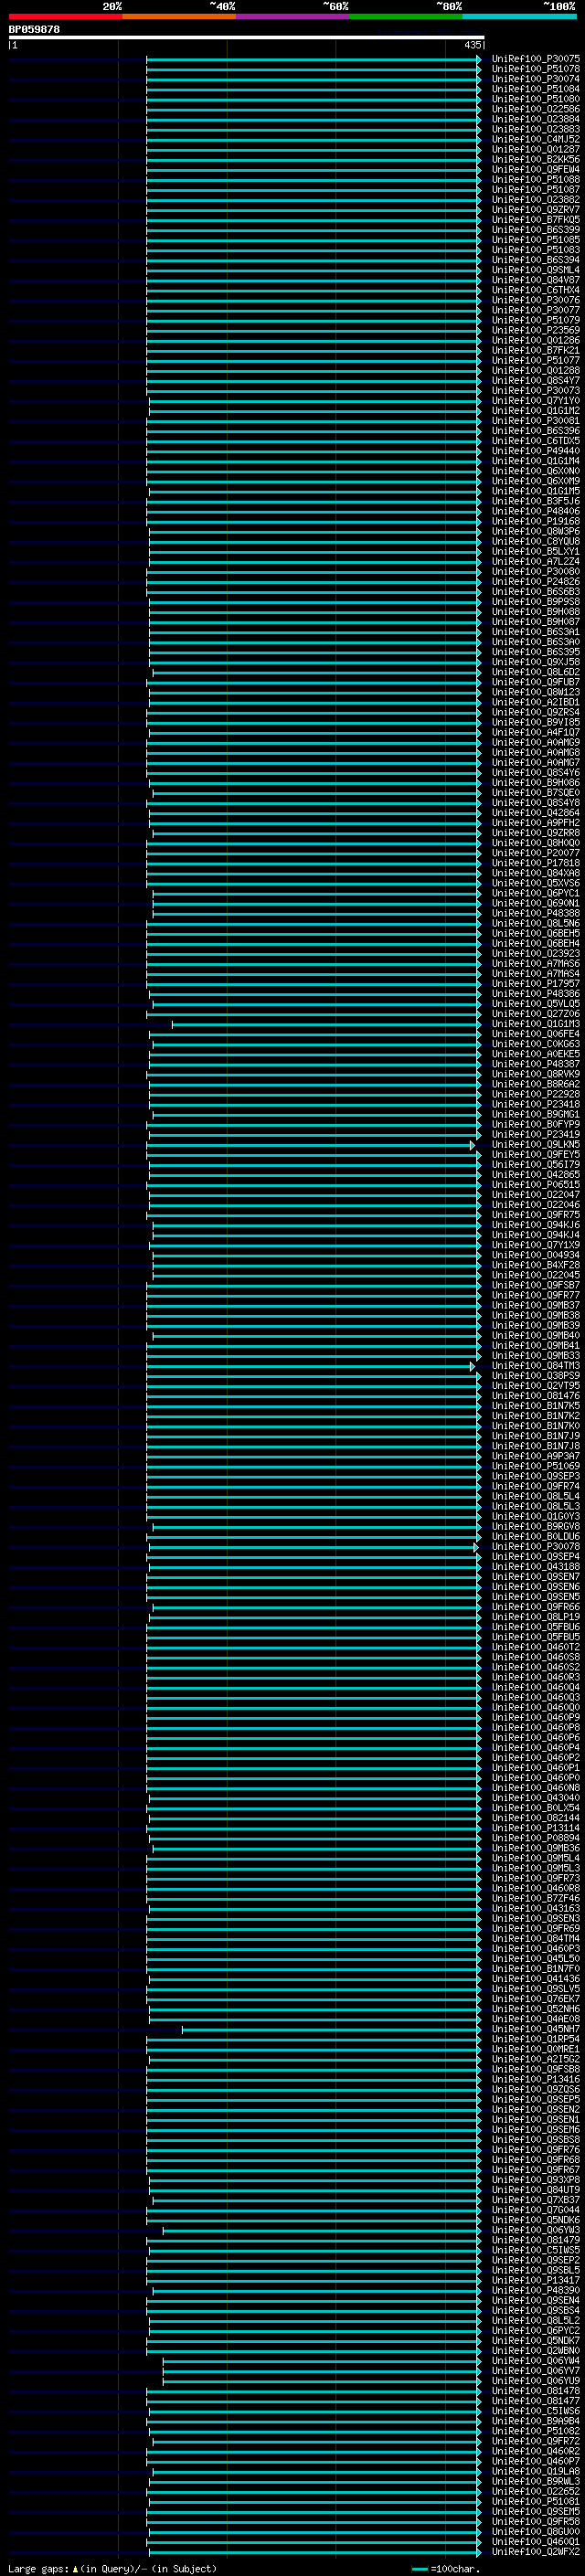This screenshot has width=585, height=2576.
Task: Click the cyan =100char. scale legend bar
Action: coord(420,2569)
